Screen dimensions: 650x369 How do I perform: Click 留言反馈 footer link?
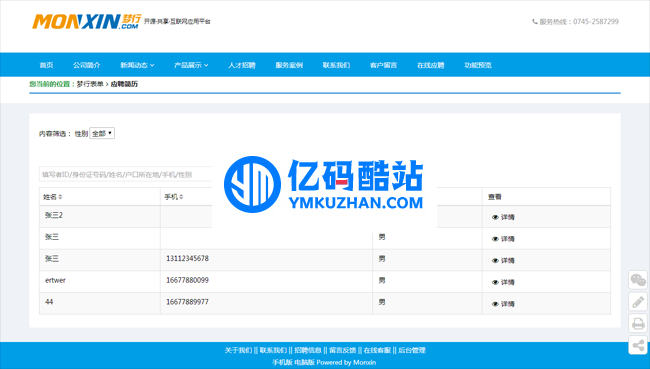point(342,350)
